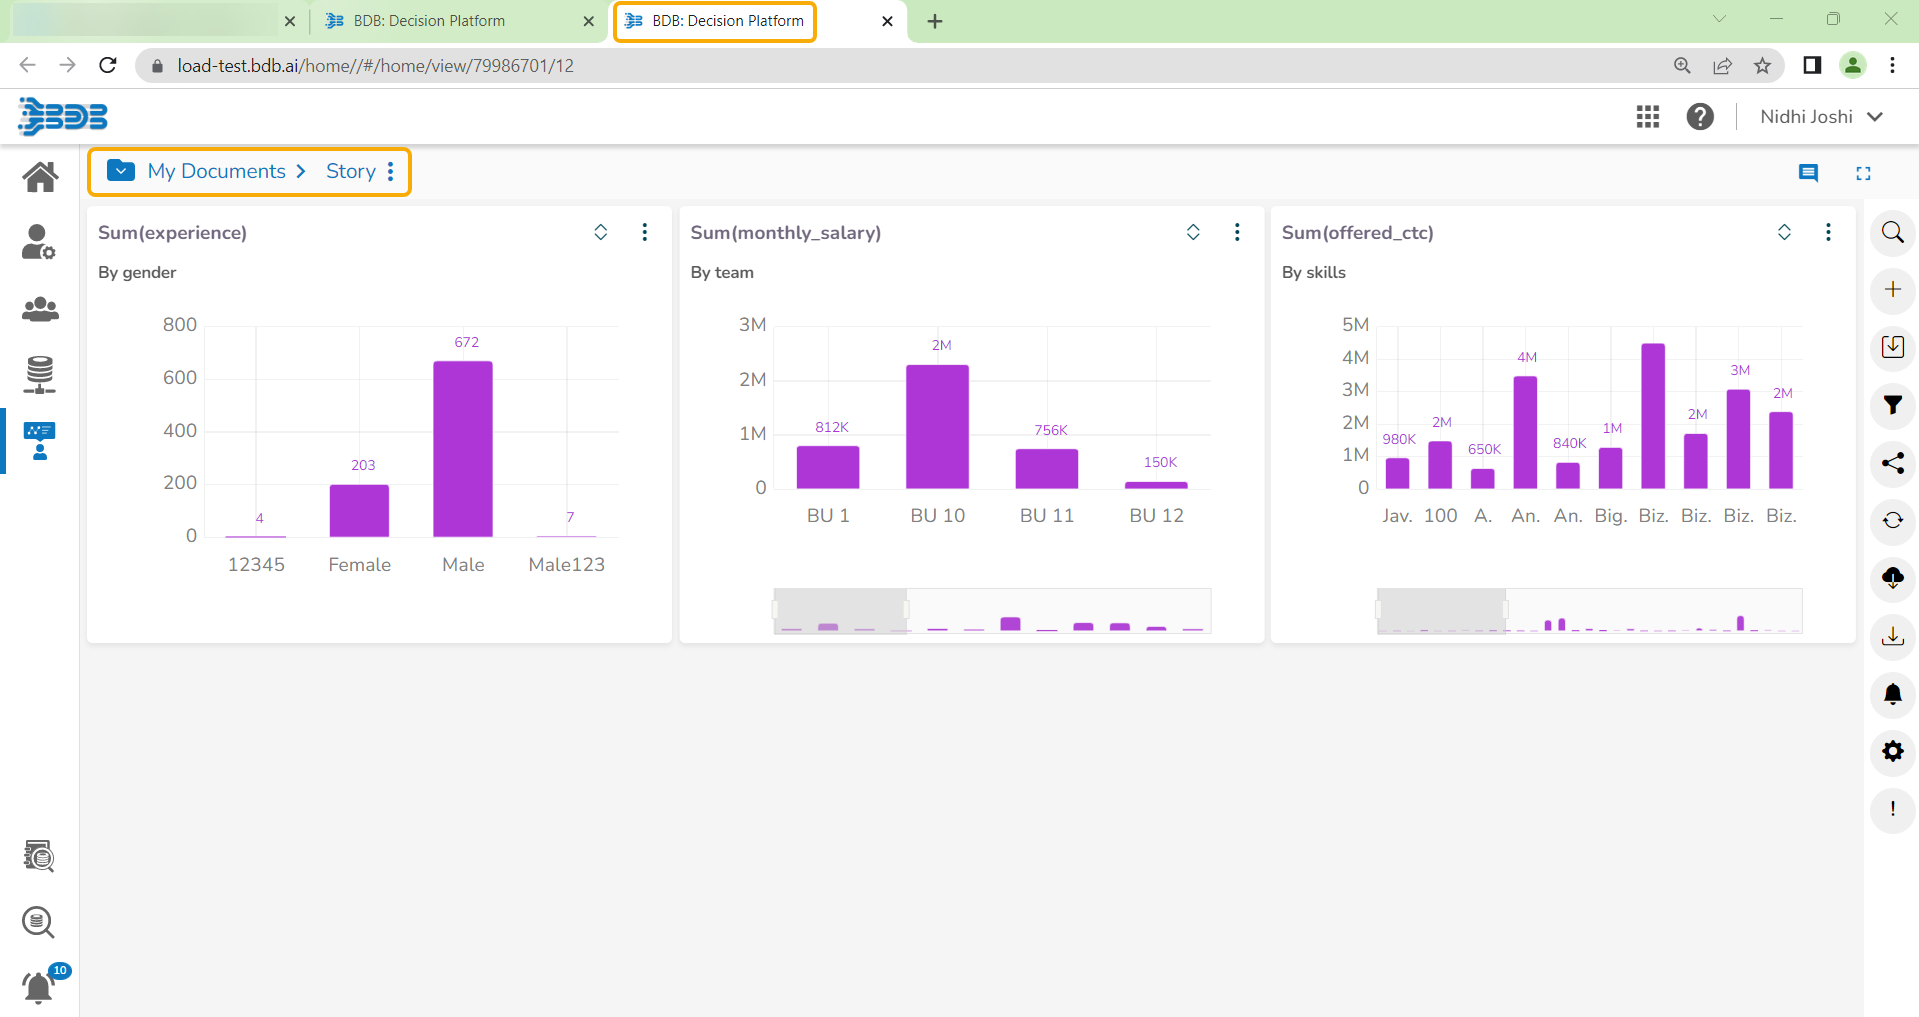This screenshot has height=1017, width=1919.
Task: Toggle expand on Sum(offered_ctc) chart
Action: pos(1784,232)
